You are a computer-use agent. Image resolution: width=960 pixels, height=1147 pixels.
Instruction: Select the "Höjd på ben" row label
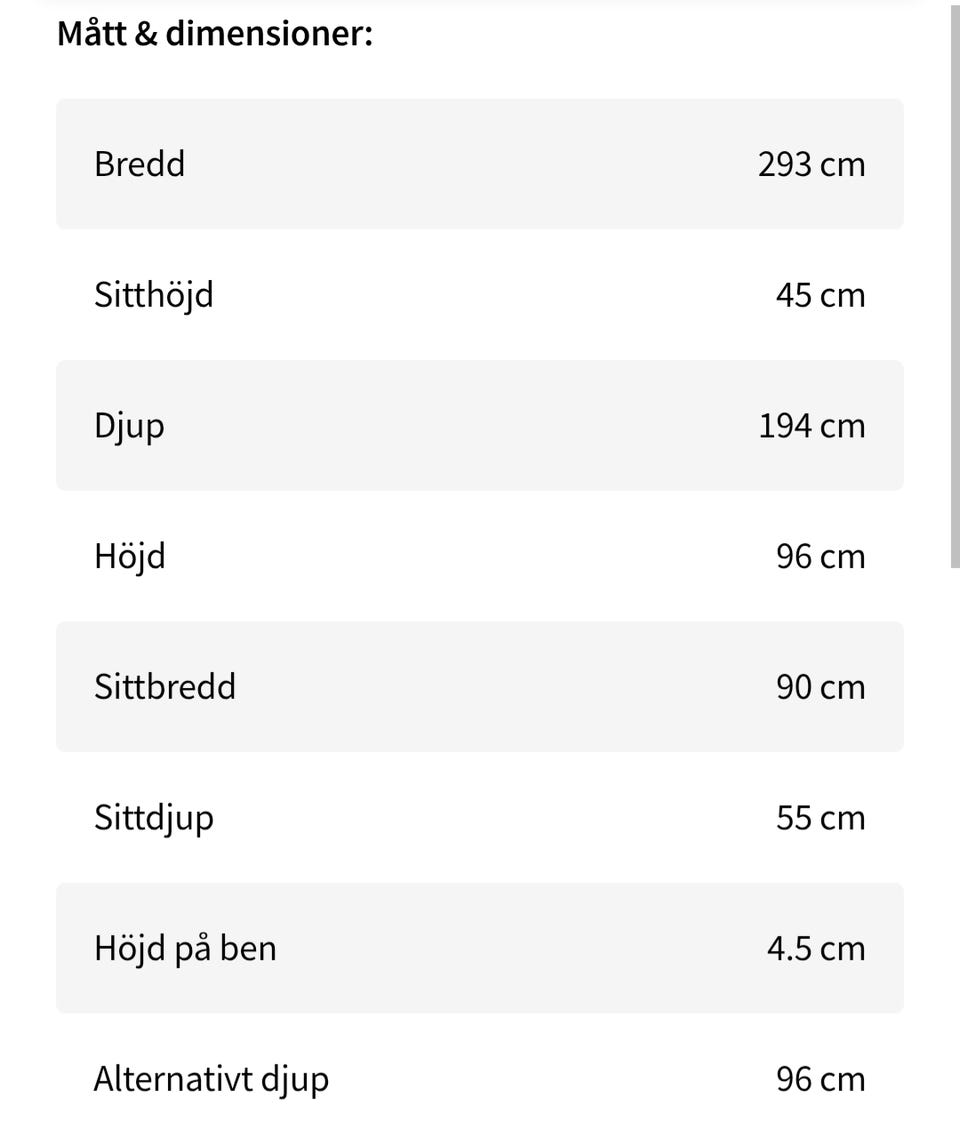pos(185,948)
